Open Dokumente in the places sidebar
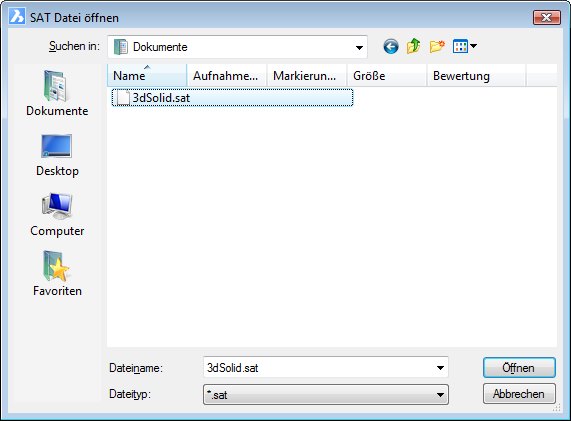 point(57,93)
